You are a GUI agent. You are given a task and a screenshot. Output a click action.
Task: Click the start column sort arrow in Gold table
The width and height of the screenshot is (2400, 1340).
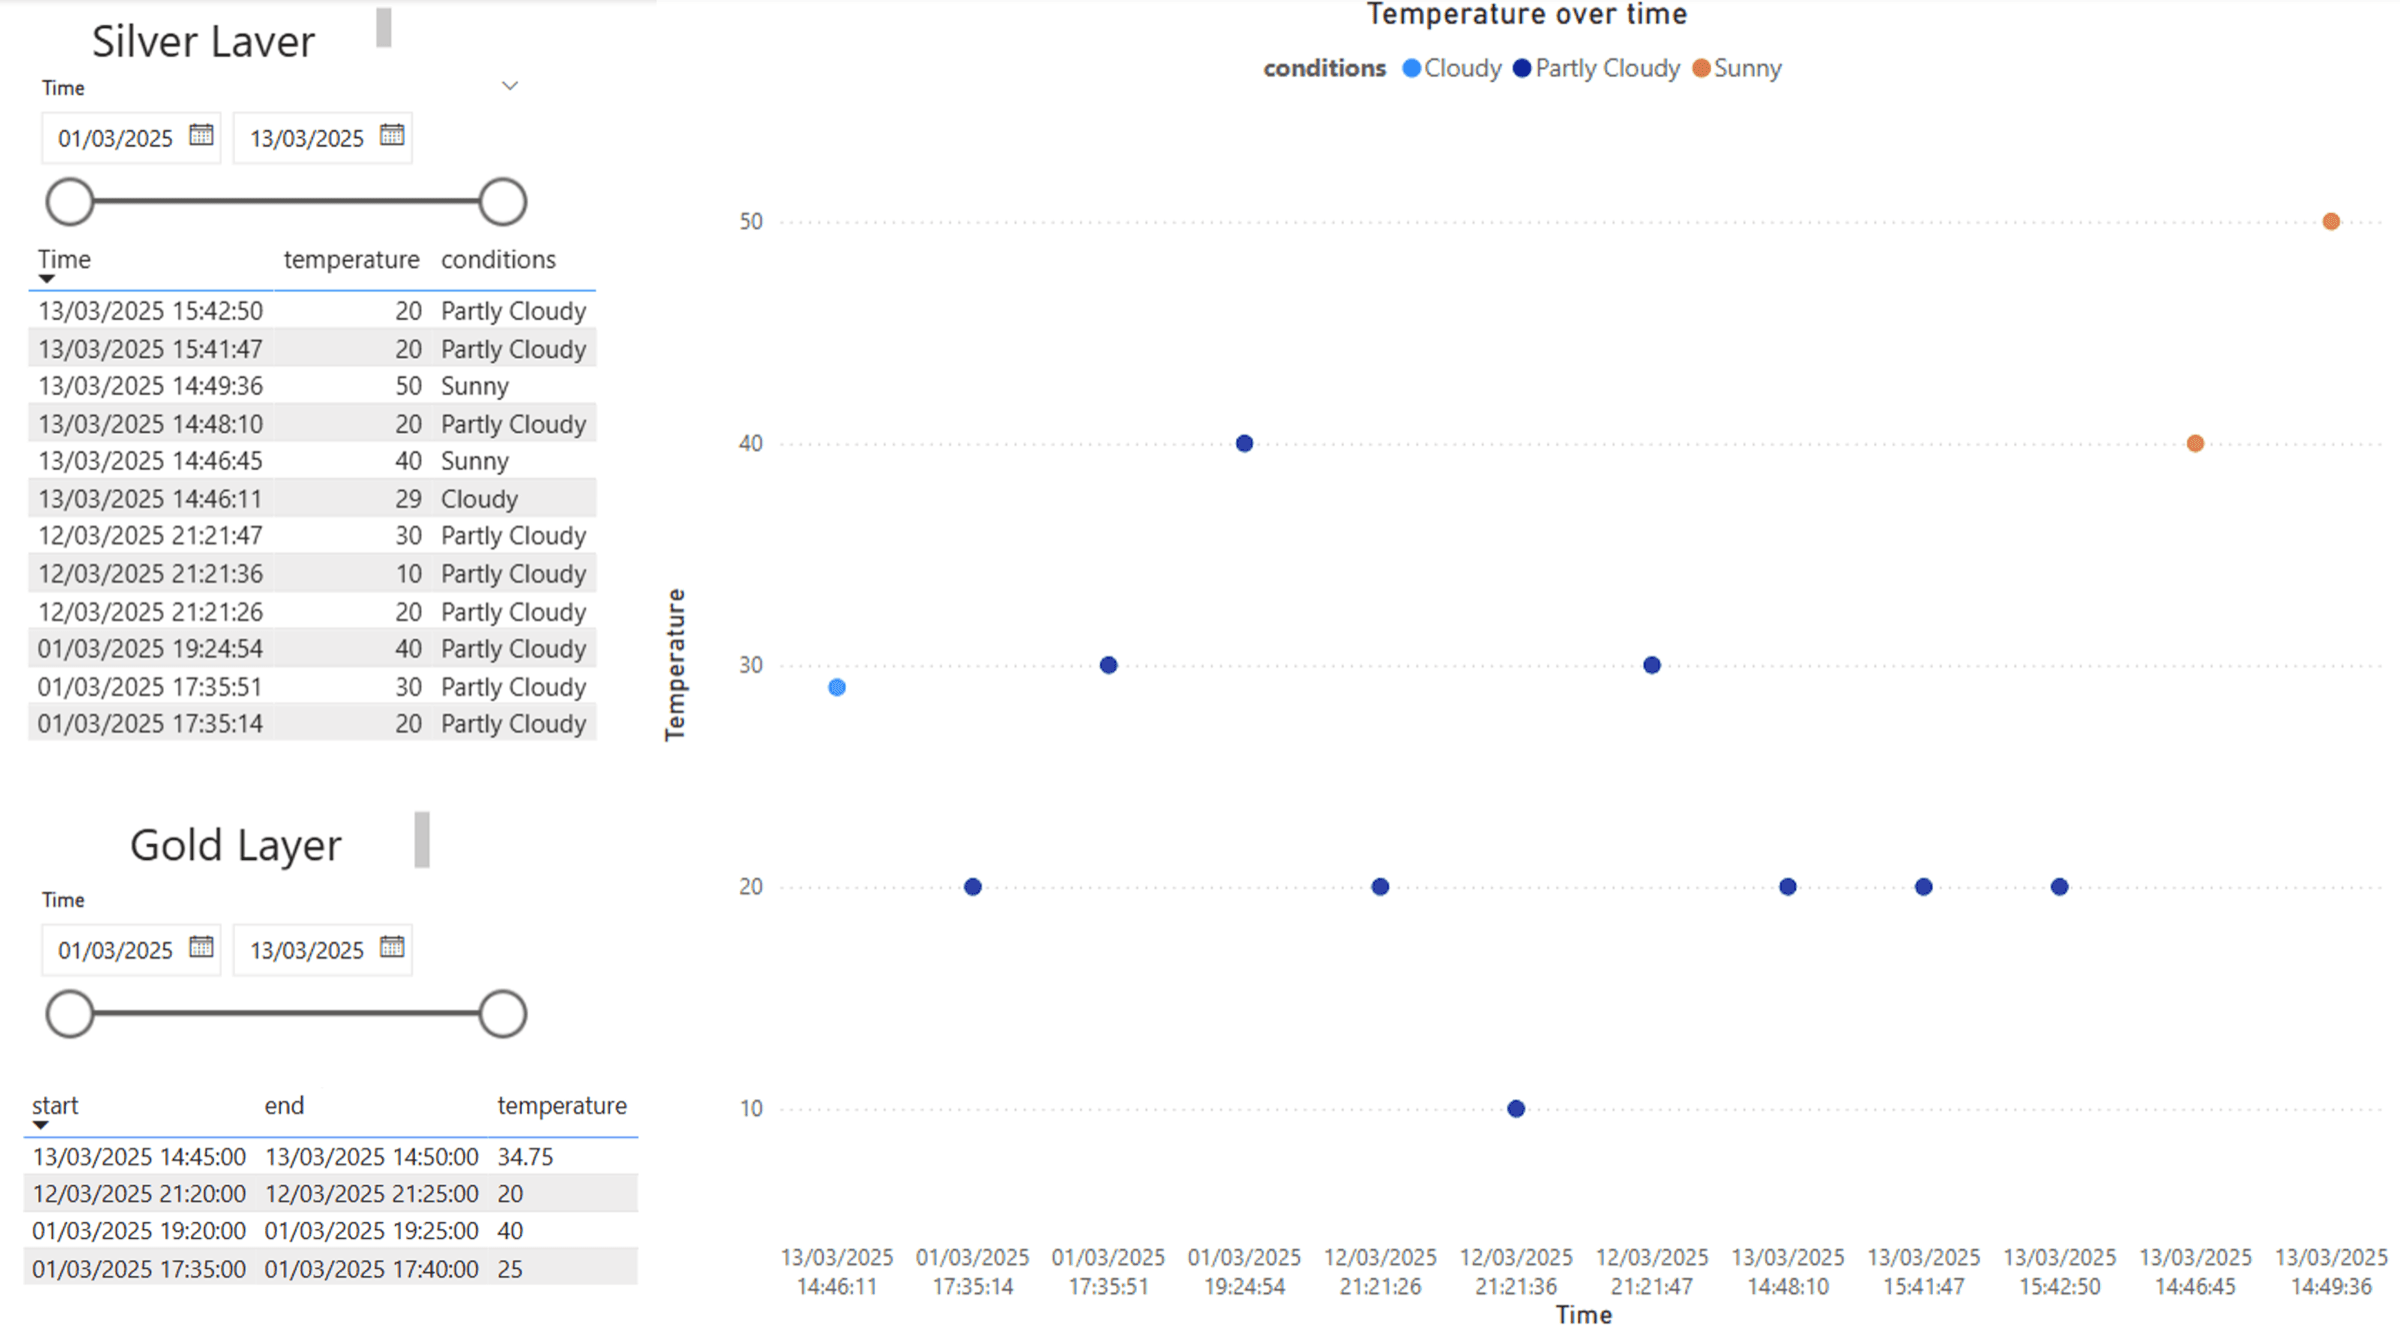(40, 1125)
